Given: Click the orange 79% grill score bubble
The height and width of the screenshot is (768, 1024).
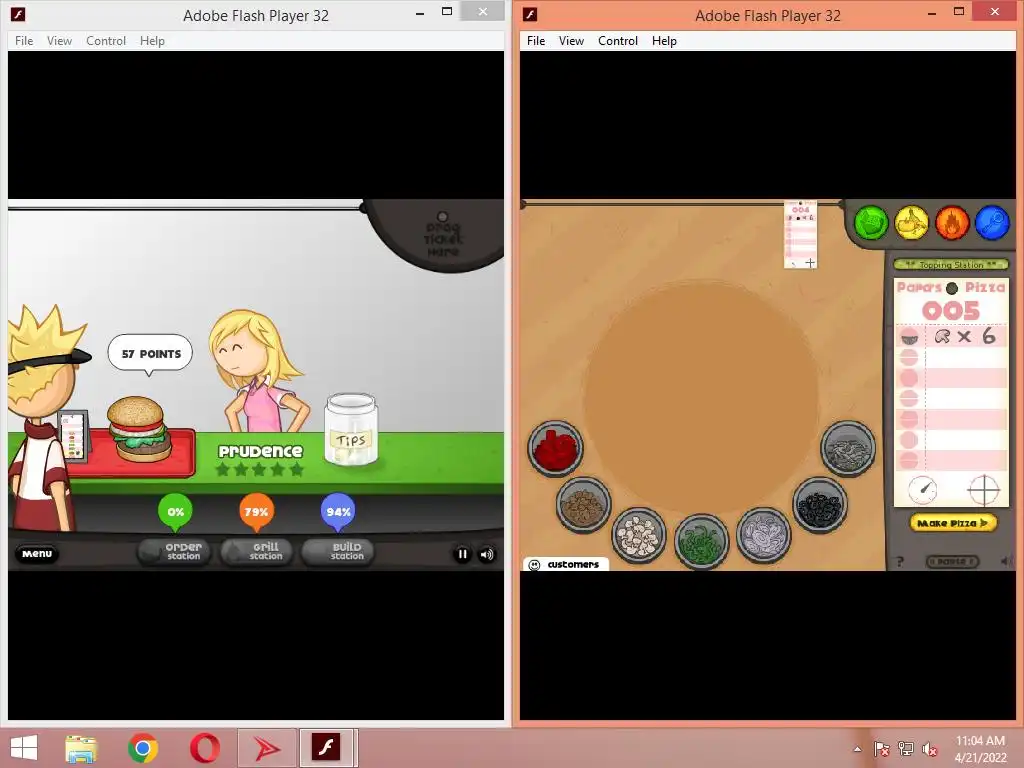Looking at the screenshot, I should tap(256, 512).
